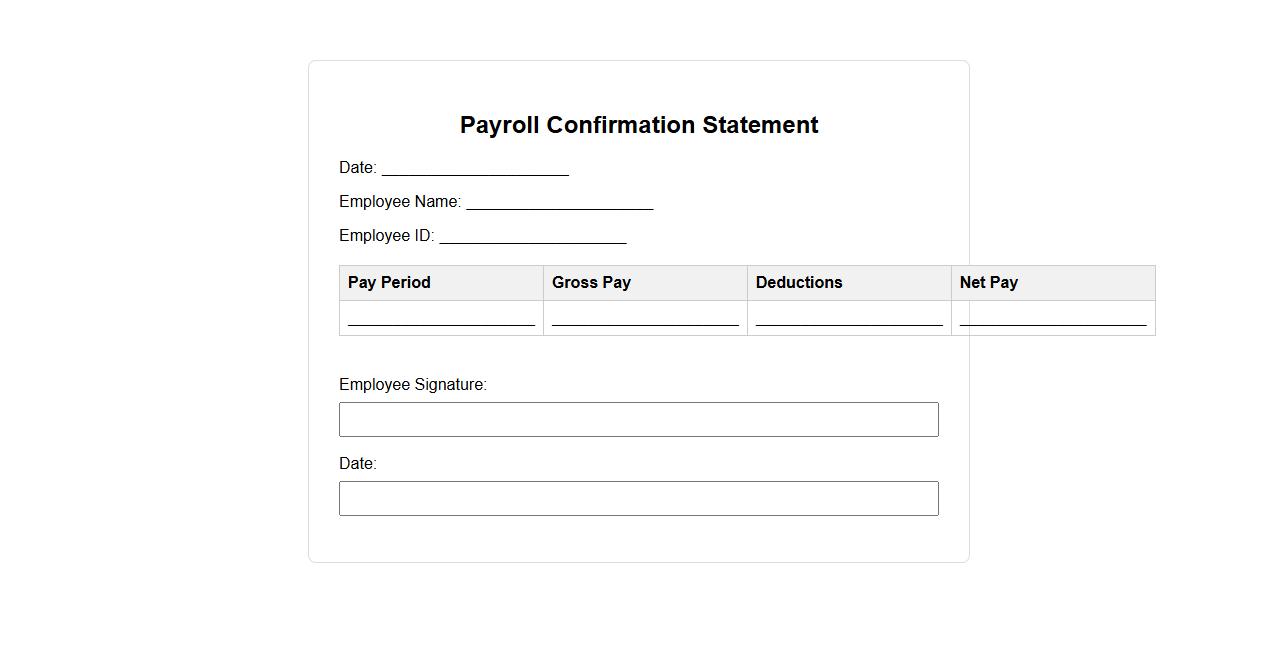Click the Date label below the signature box
The width and height of the screenshot is (1278, 650).
pos(357,464)
